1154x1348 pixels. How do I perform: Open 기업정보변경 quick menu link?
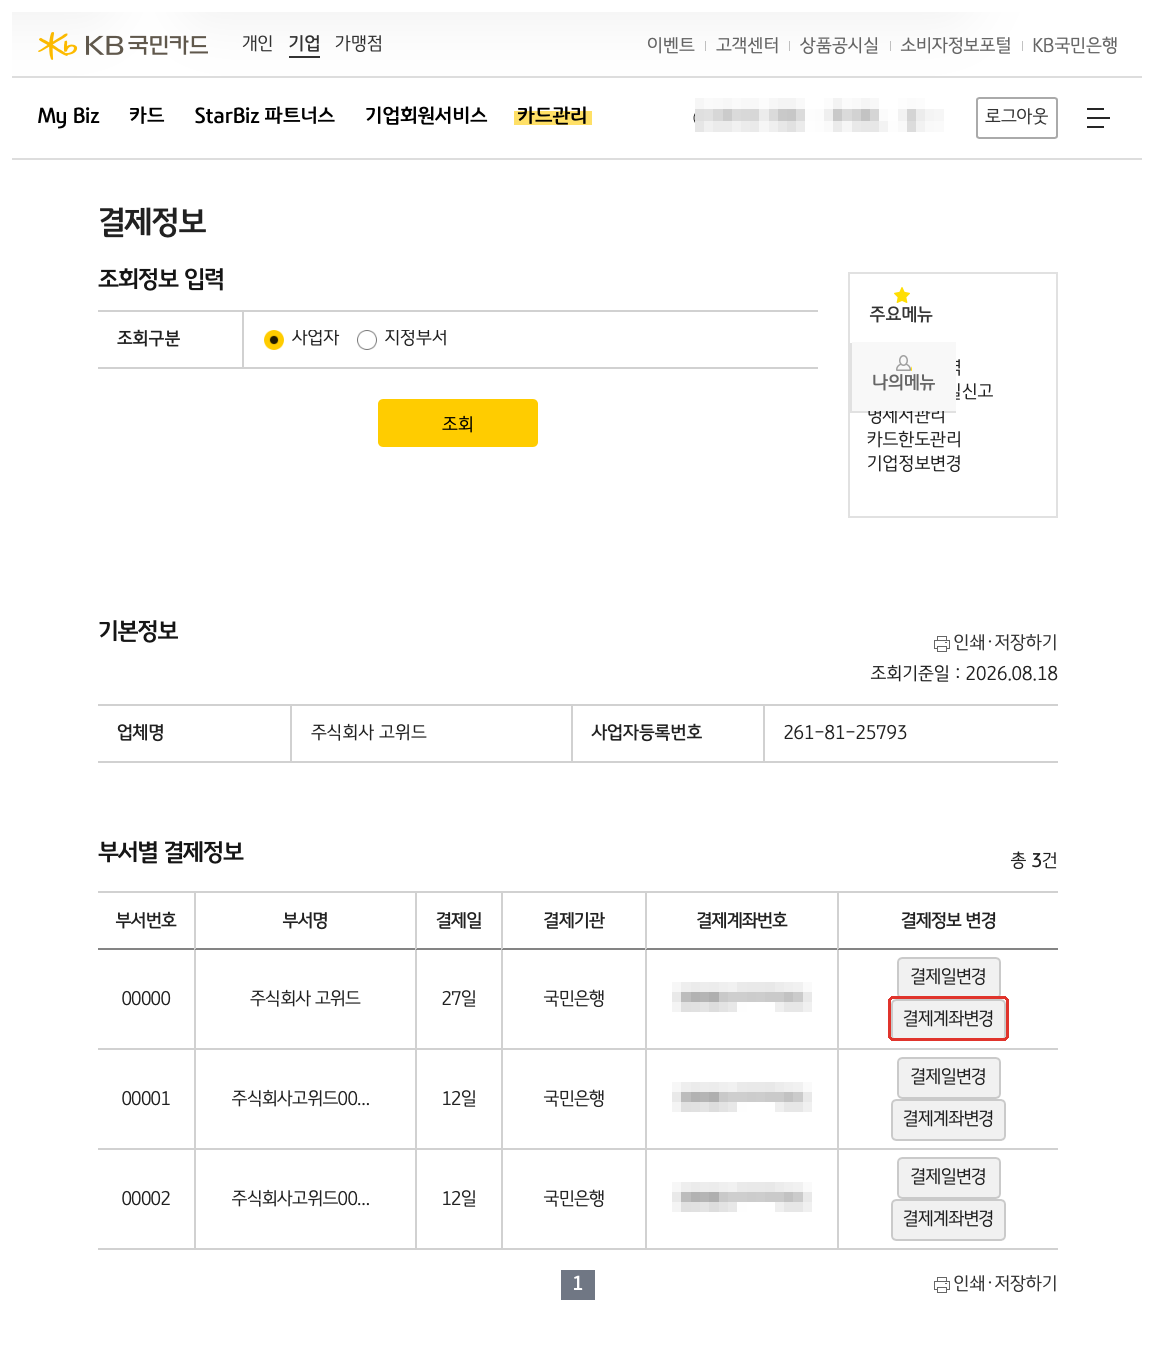pyautogui.click(x=914, y=463)
